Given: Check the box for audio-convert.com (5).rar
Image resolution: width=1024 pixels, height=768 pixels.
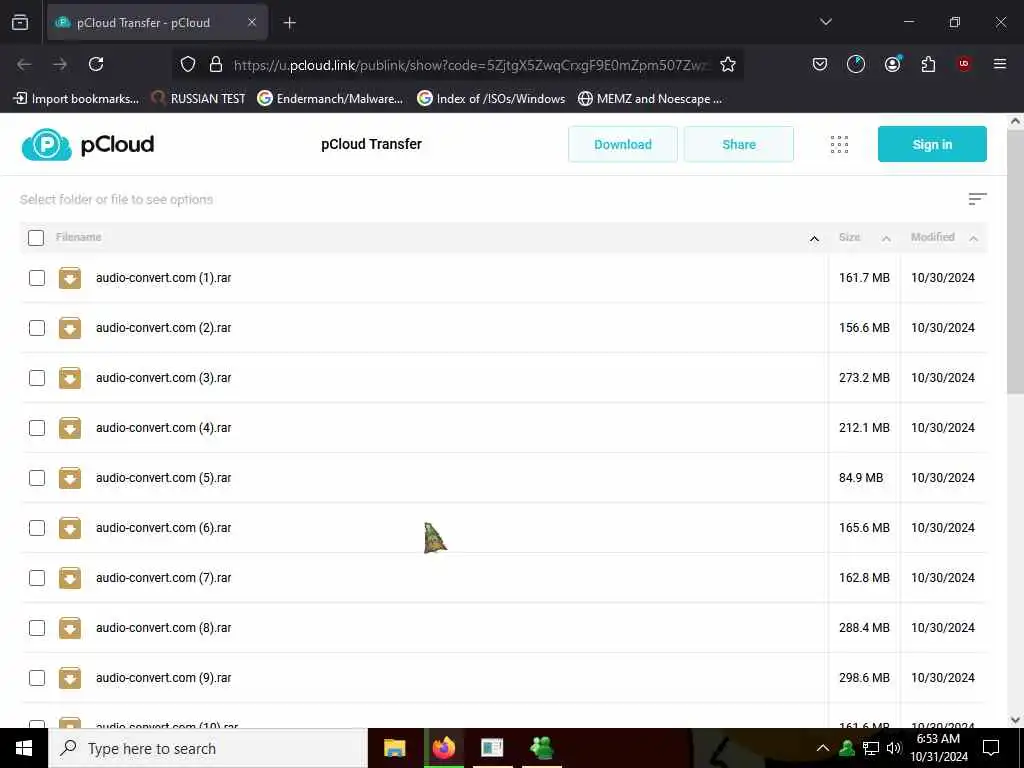Looking at the screenshot, I should 37,478.
